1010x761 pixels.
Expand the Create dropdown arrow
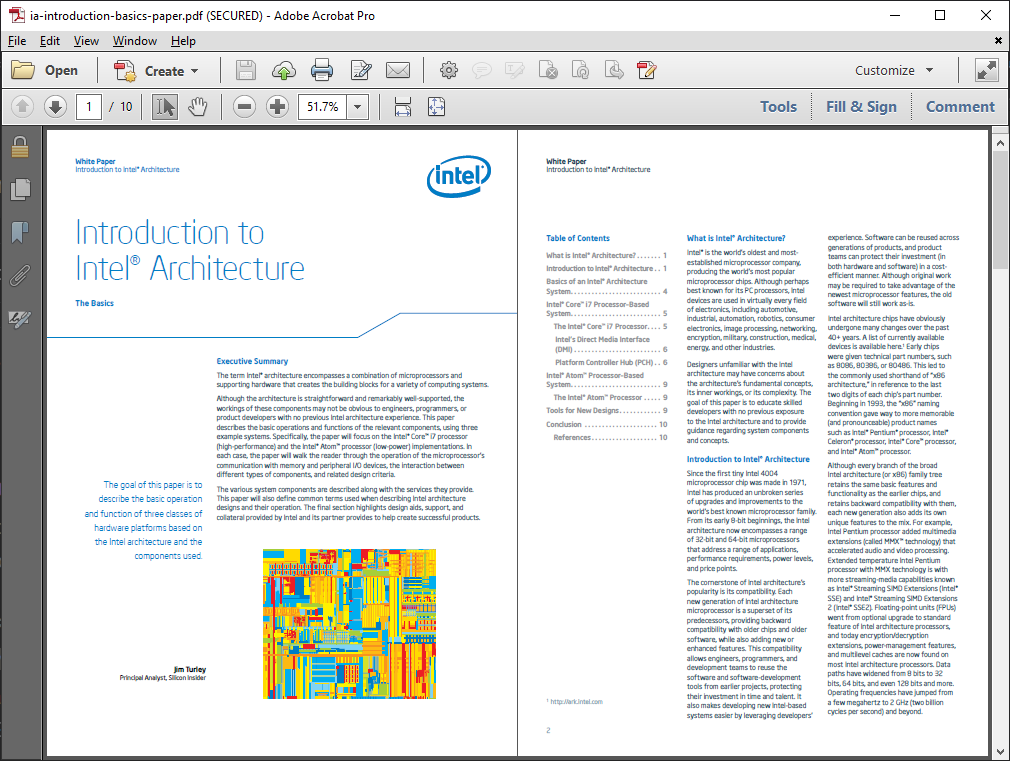[195, 71]
